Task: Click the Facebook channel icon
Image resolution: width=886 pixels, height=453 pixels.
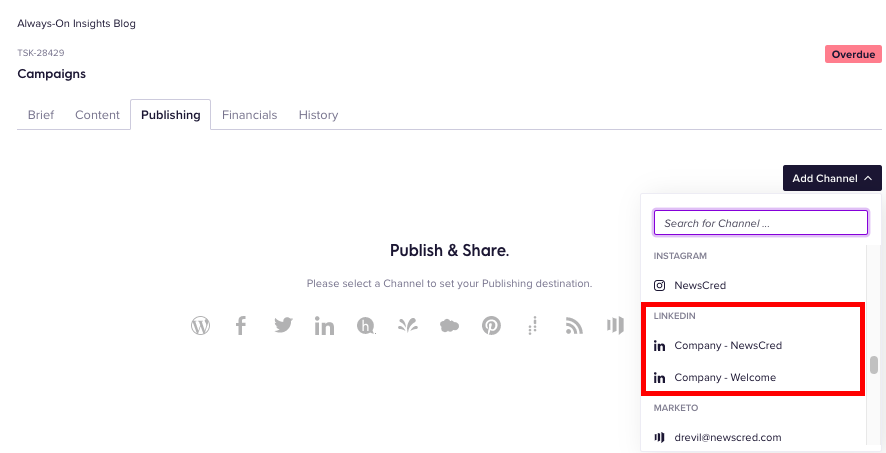Action: coord(241,326)
